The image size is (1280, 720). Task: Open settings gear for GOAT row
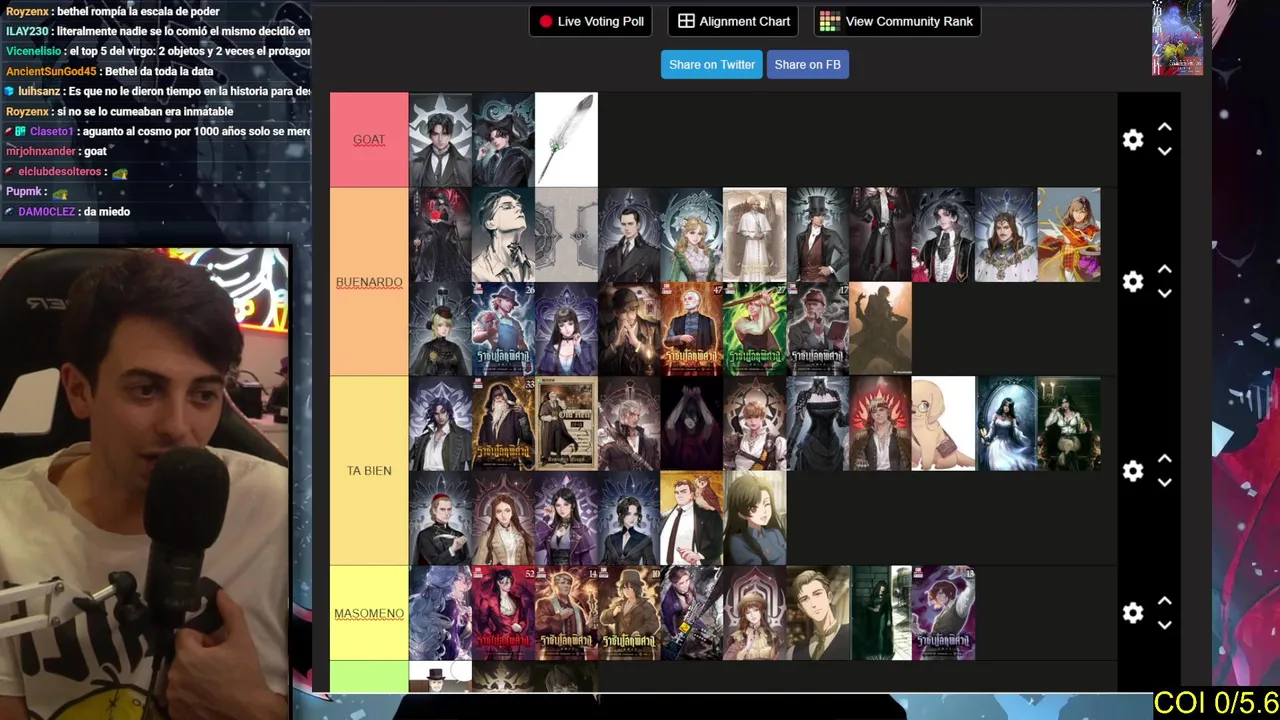pyautogui.click(x=1132, y=140)
